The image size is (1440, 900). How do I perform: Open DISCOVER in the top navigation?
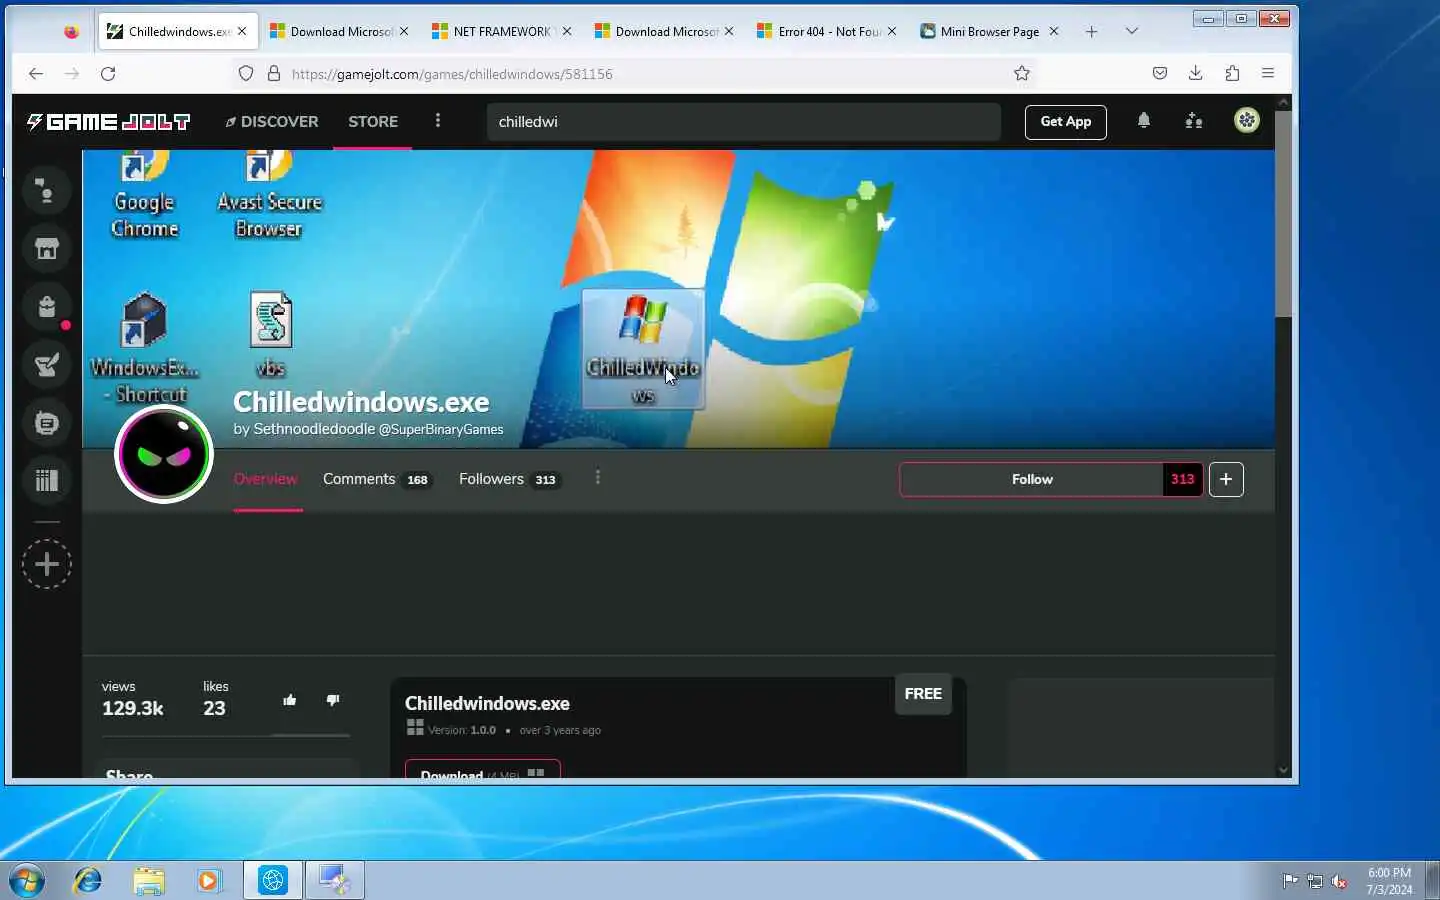[271, 122]
